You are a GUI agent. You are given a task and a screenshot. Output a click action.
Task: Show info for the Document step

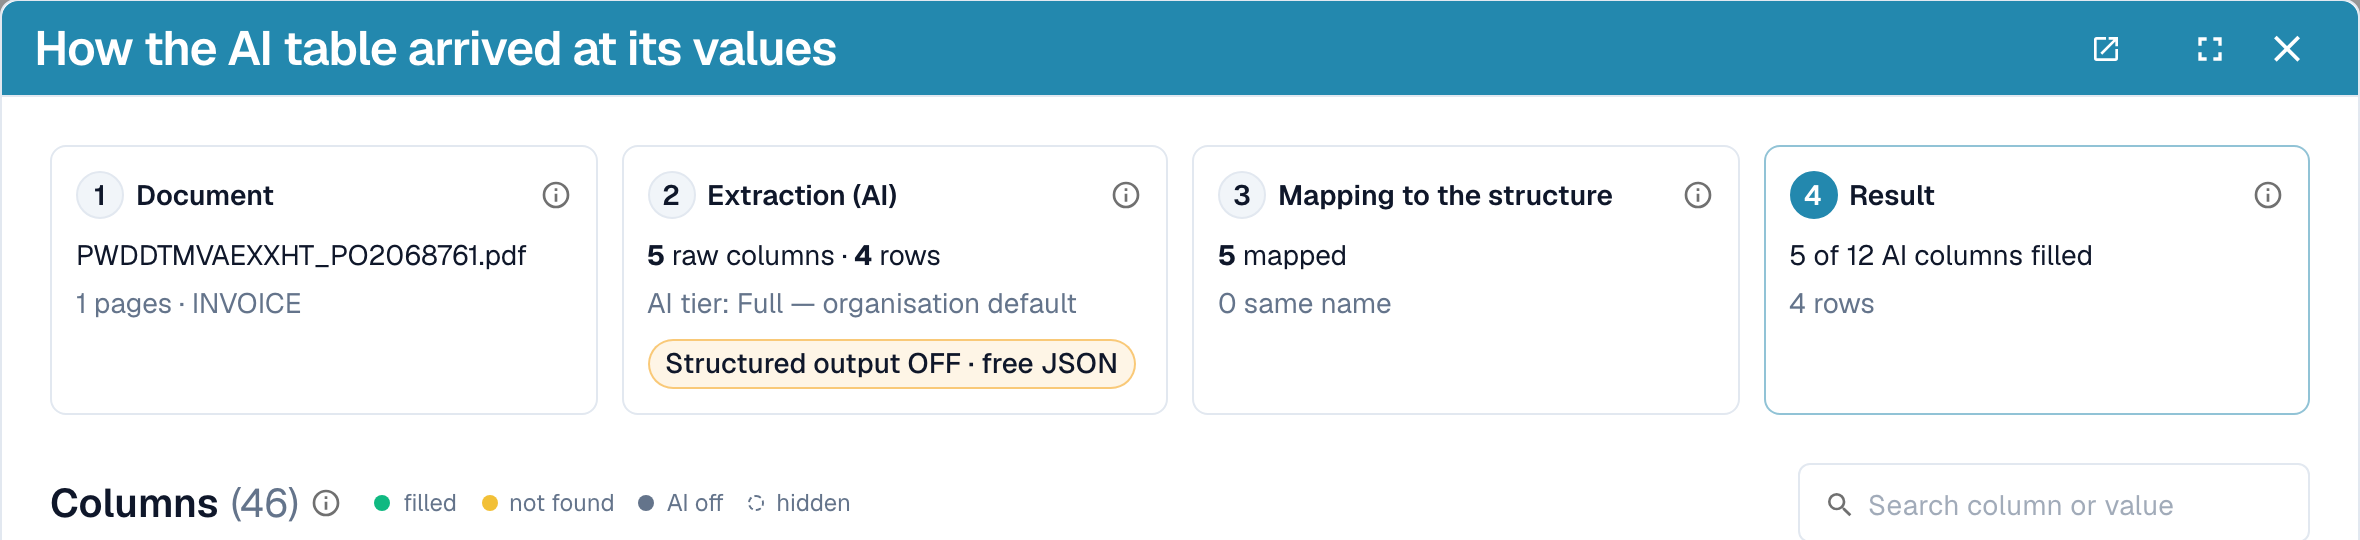click(x=556, y=195)
